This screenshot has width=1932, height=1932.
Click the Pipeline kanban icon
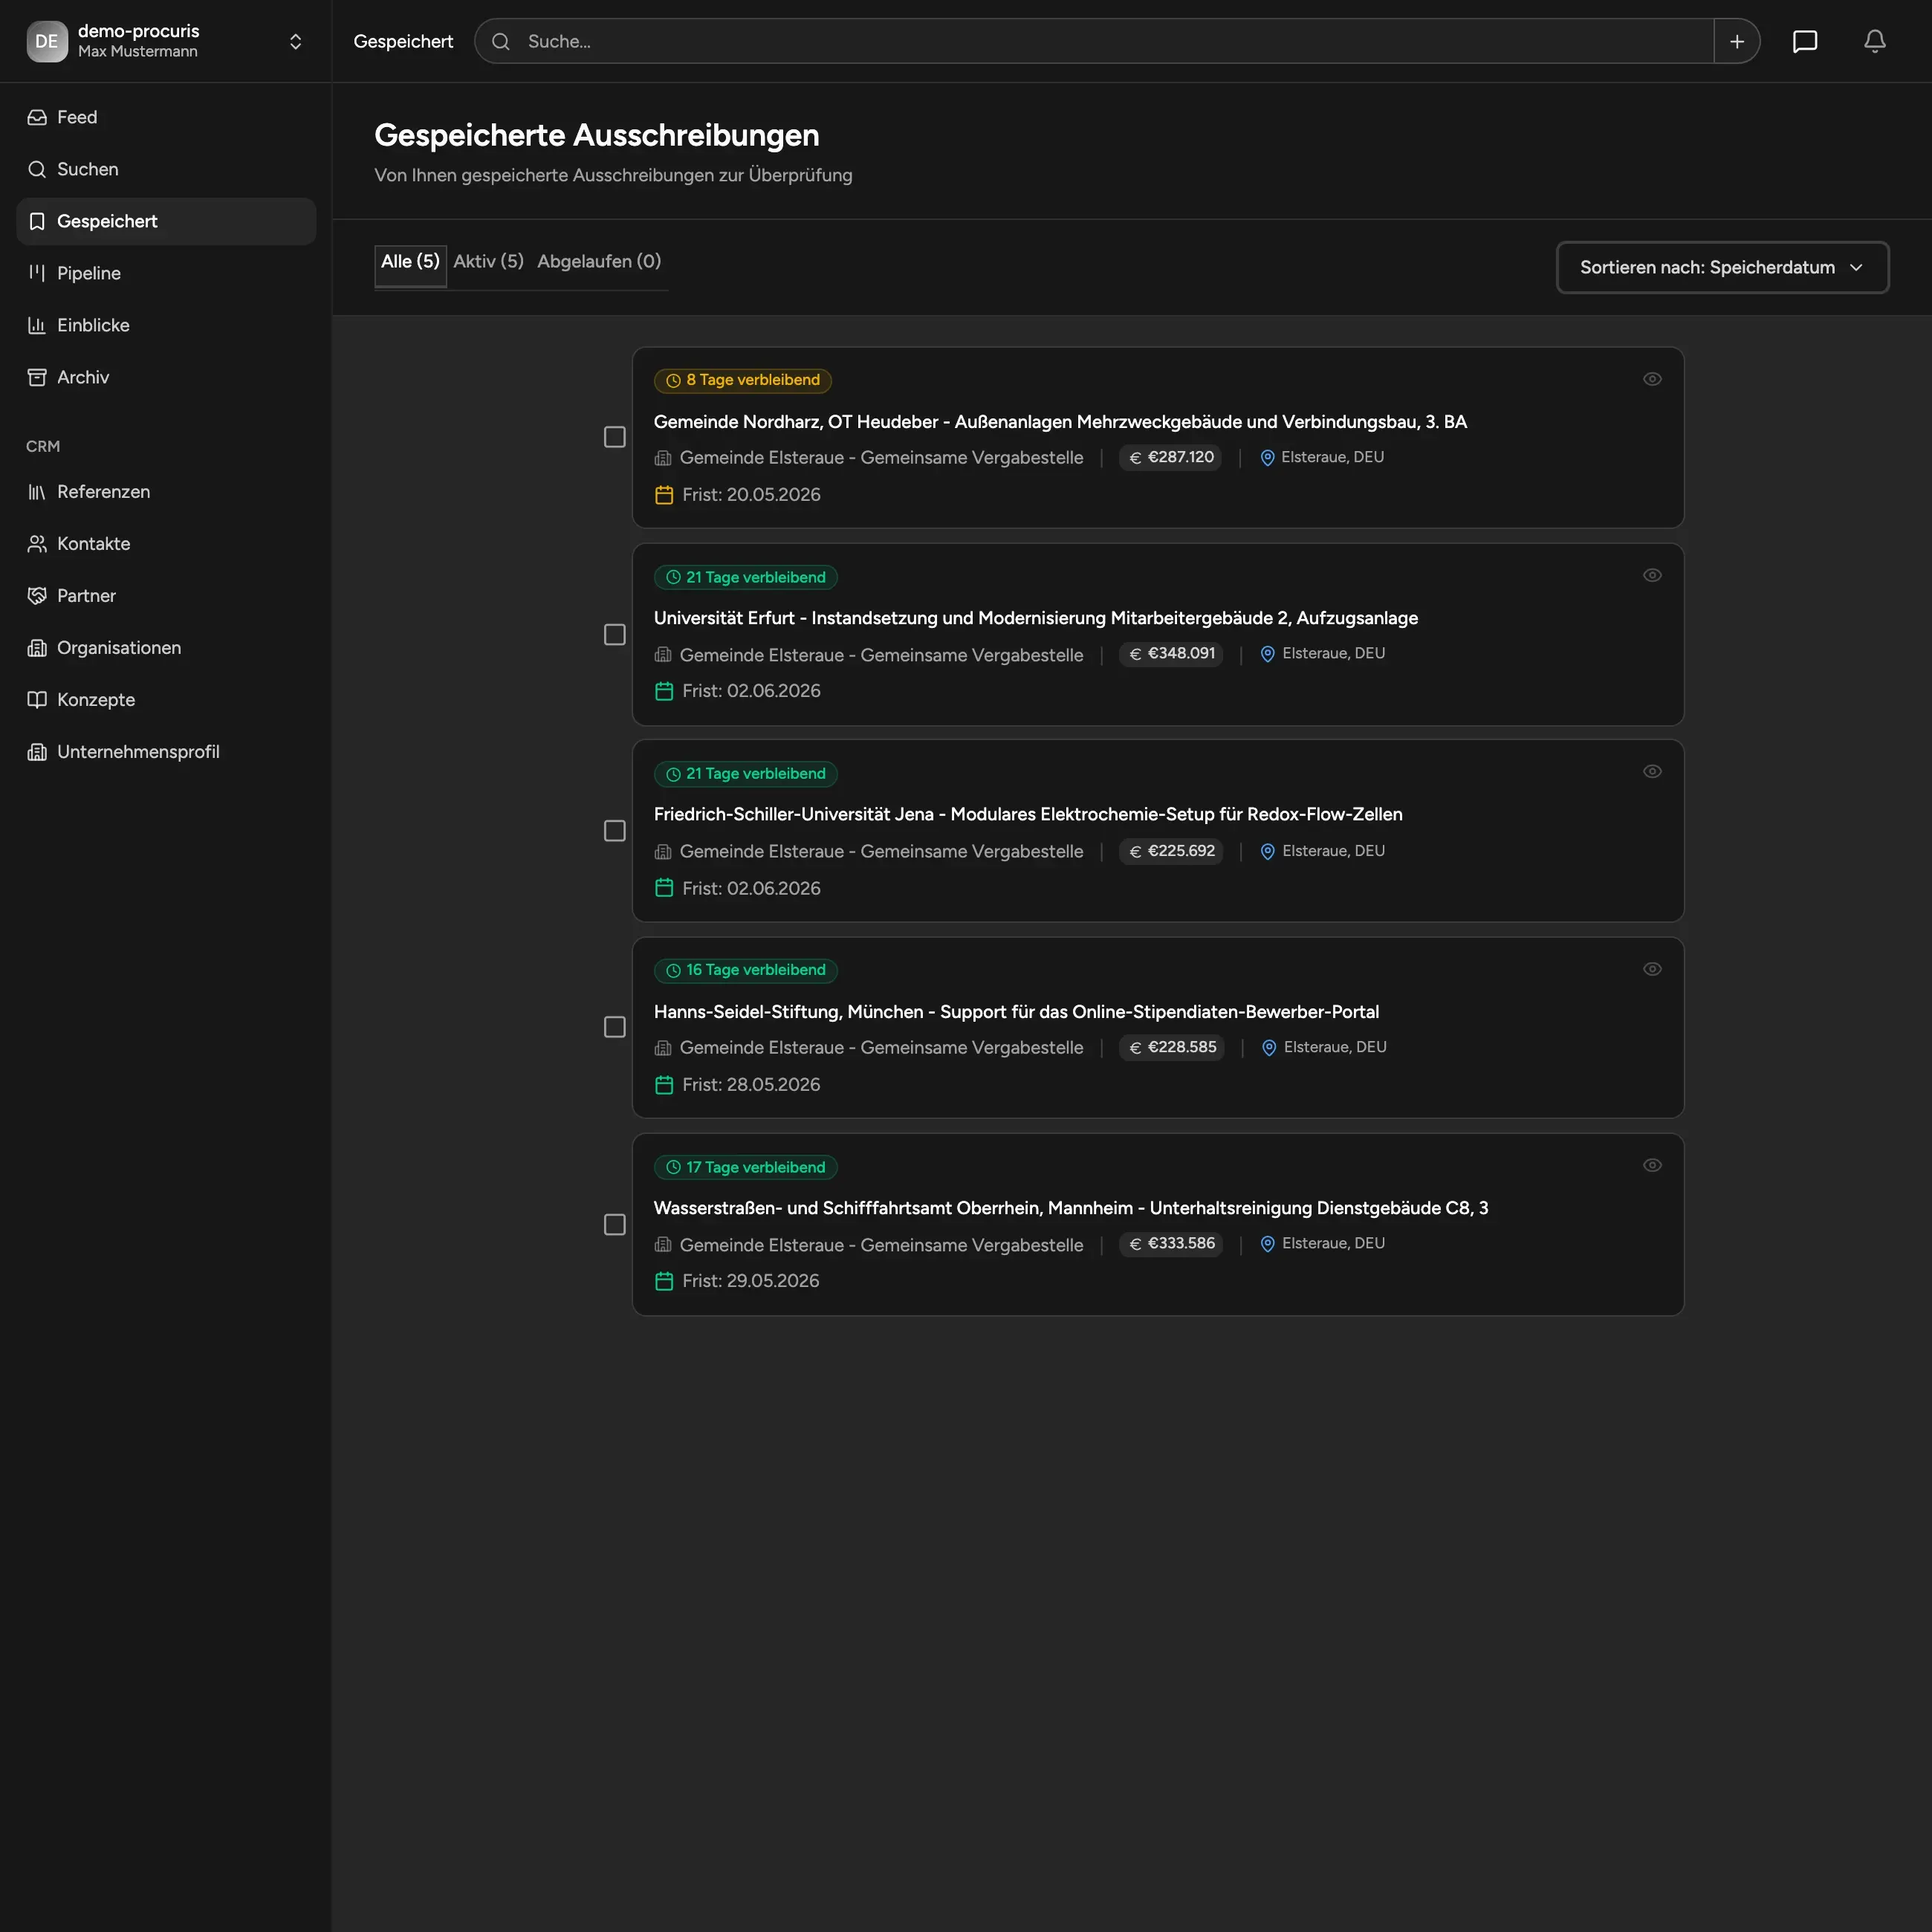click(x=37, y=273)
